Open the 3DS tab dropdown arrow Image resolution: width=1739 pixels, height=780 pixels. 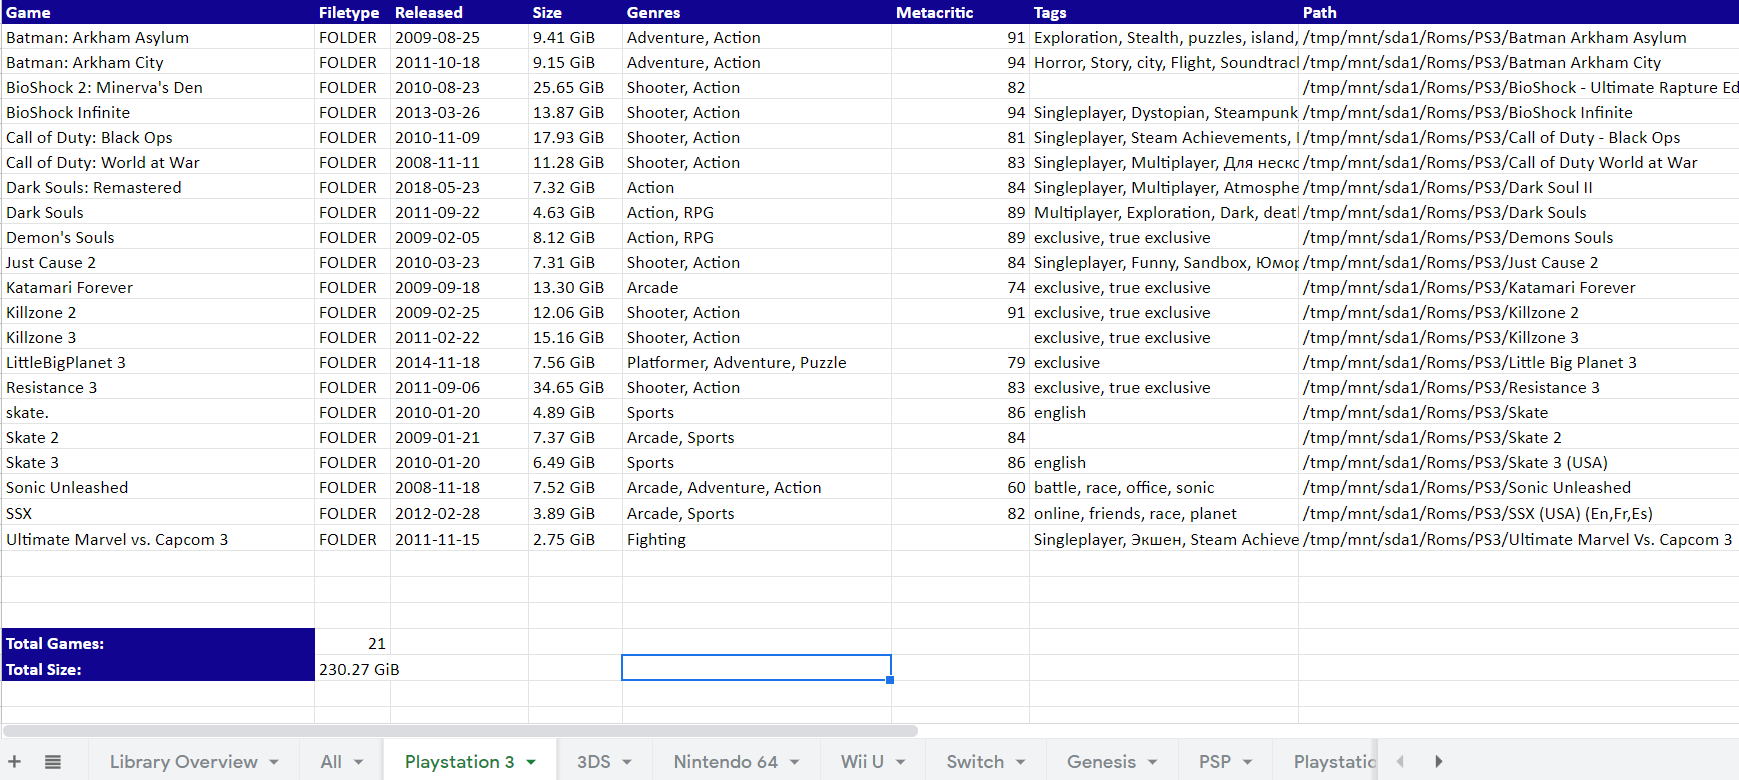[627, 762]
